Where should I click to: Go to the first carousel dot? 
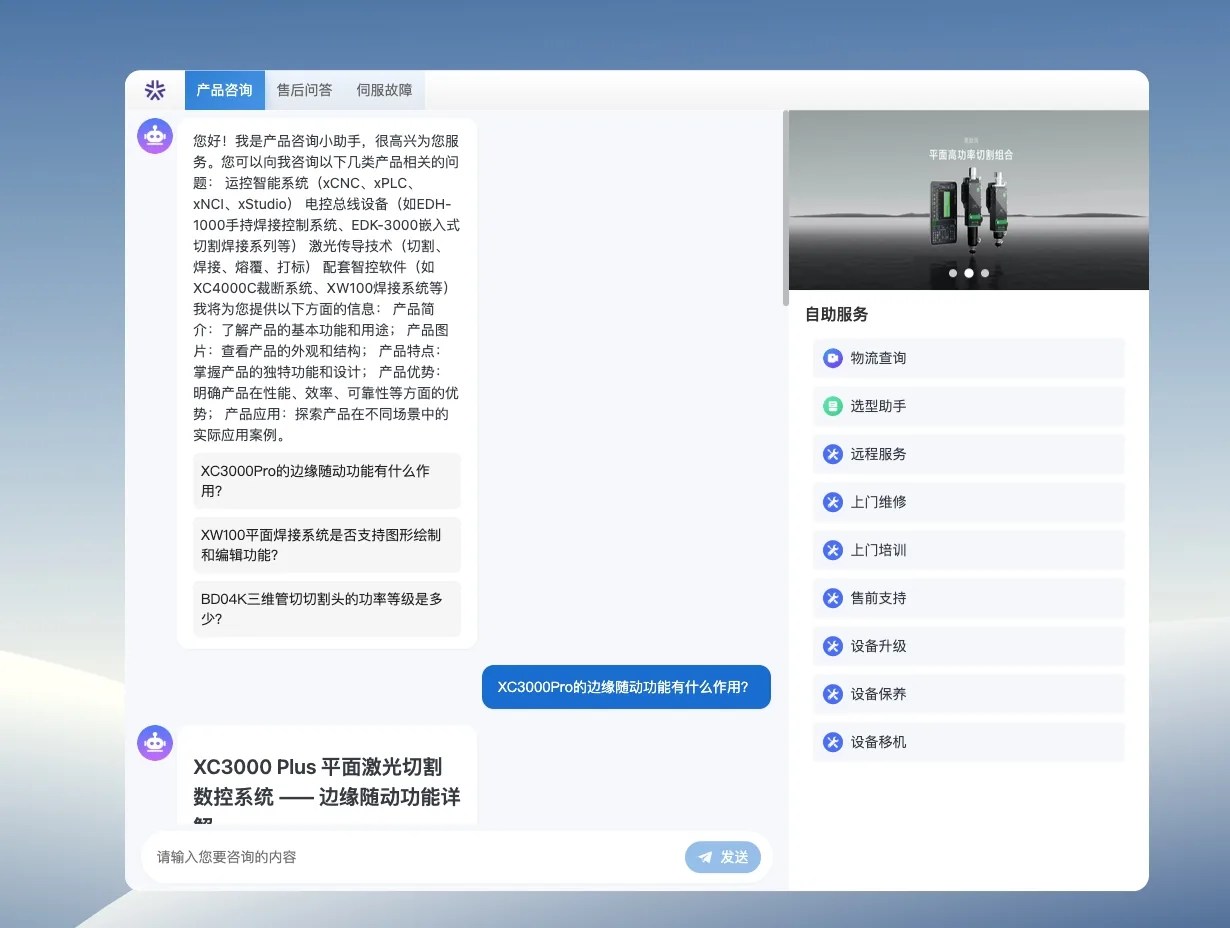953,273
